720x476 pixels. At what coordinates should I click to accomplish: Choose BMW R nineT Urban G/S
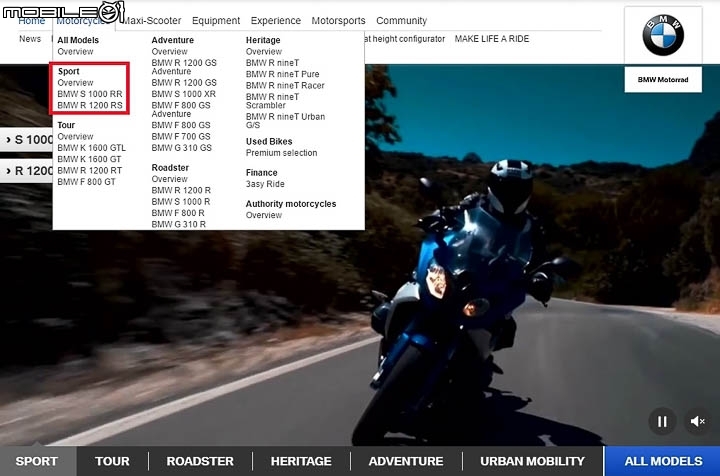tap(285, 121)
